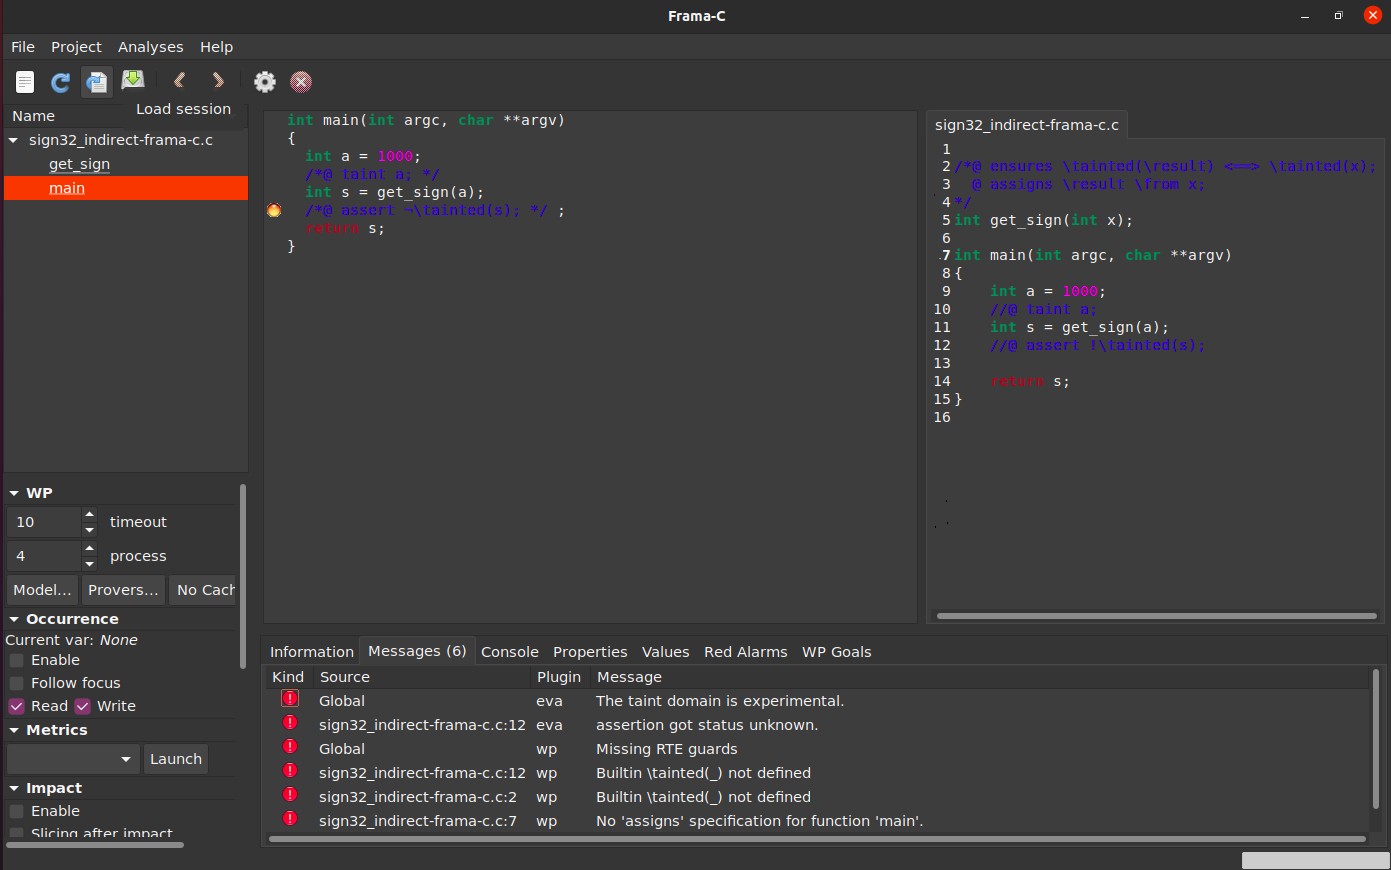Screen dimensions: 1391x870
Task: Click the warning icon for assertion status unknown
Action: [290, 723]
